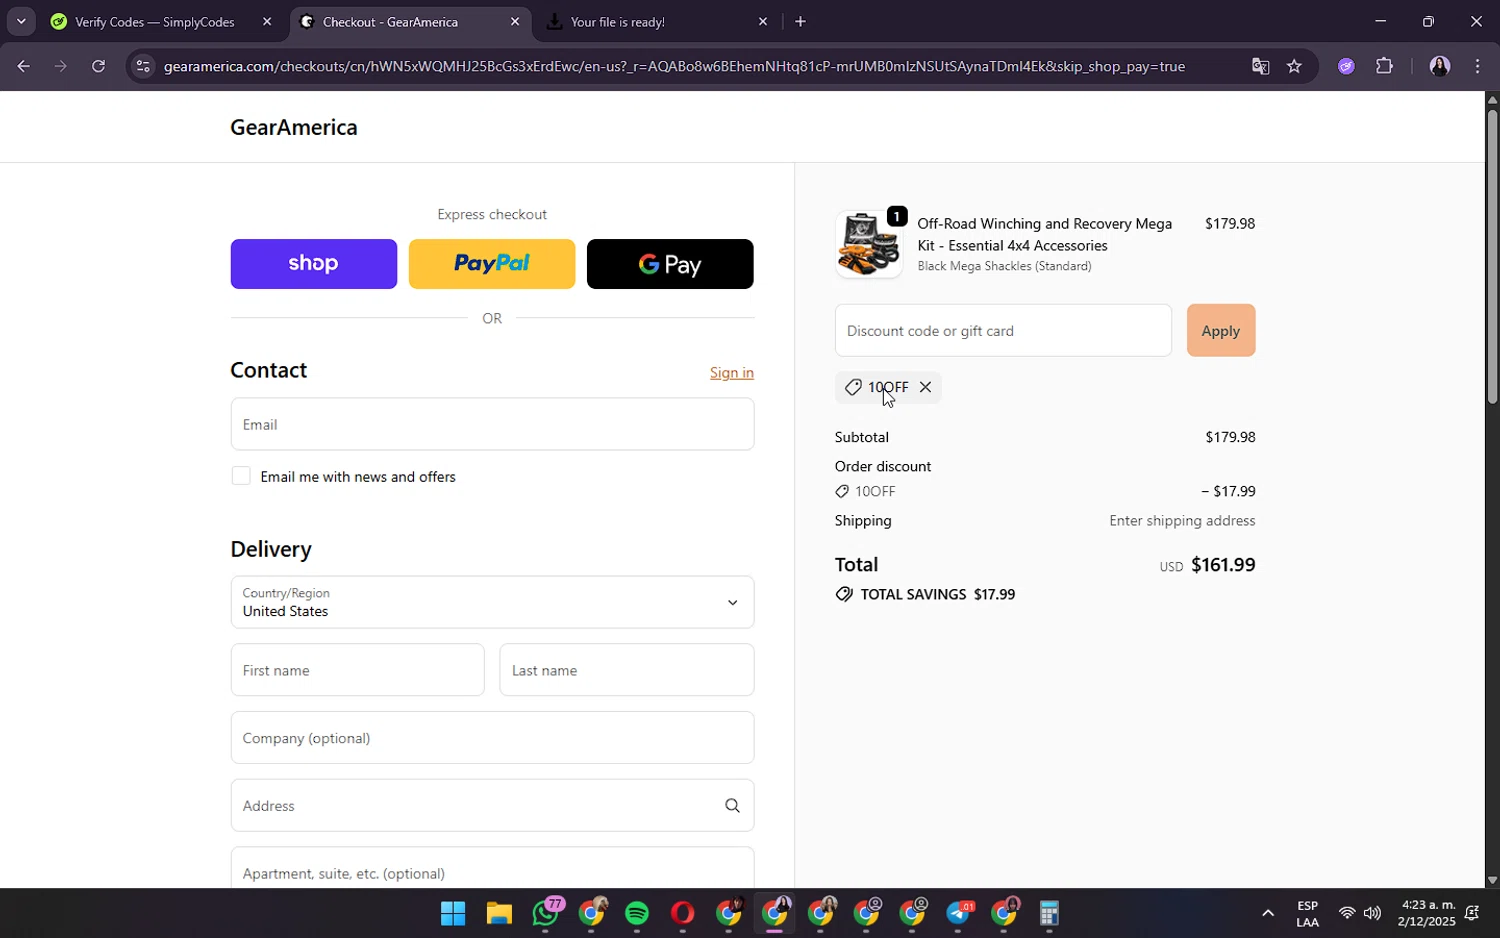Viewport: 1500px width, 938px height.
Task: Click the – $17.99 discount amount
Action: click(1227, 491)
